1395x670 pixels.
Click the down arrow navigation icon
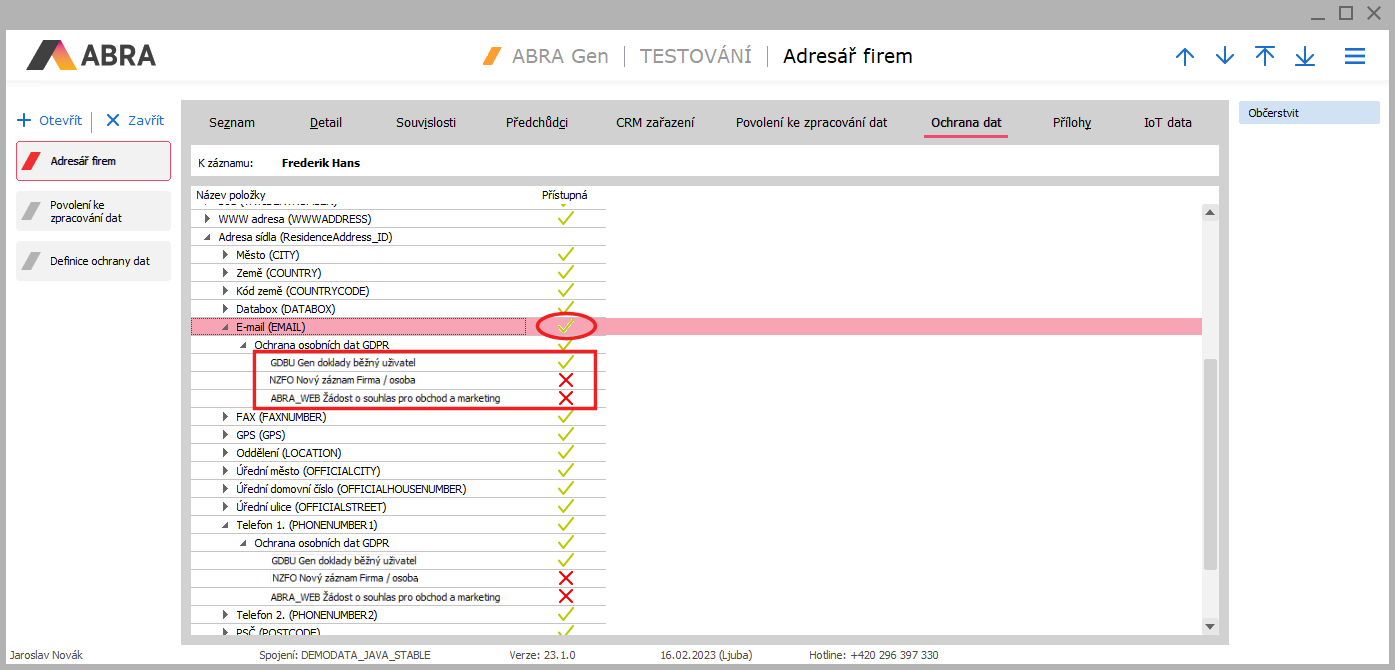[x=1225, y=57]
